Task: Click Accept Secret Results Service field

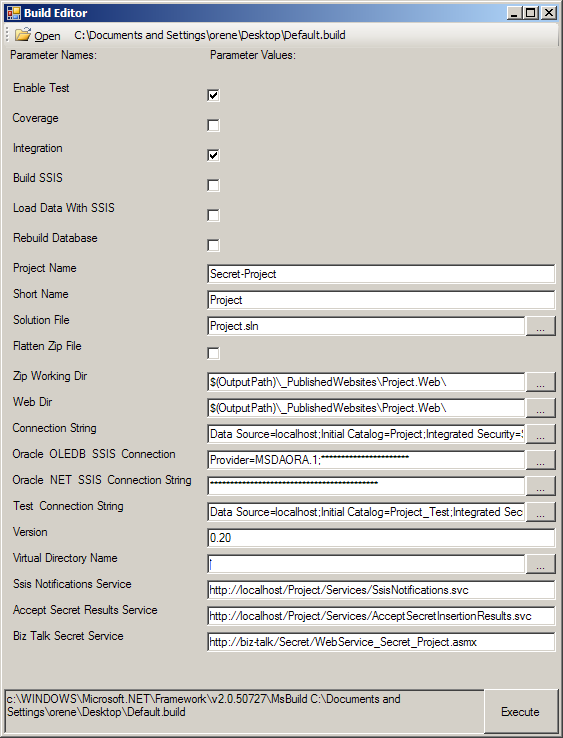Action: pos(381,616)
